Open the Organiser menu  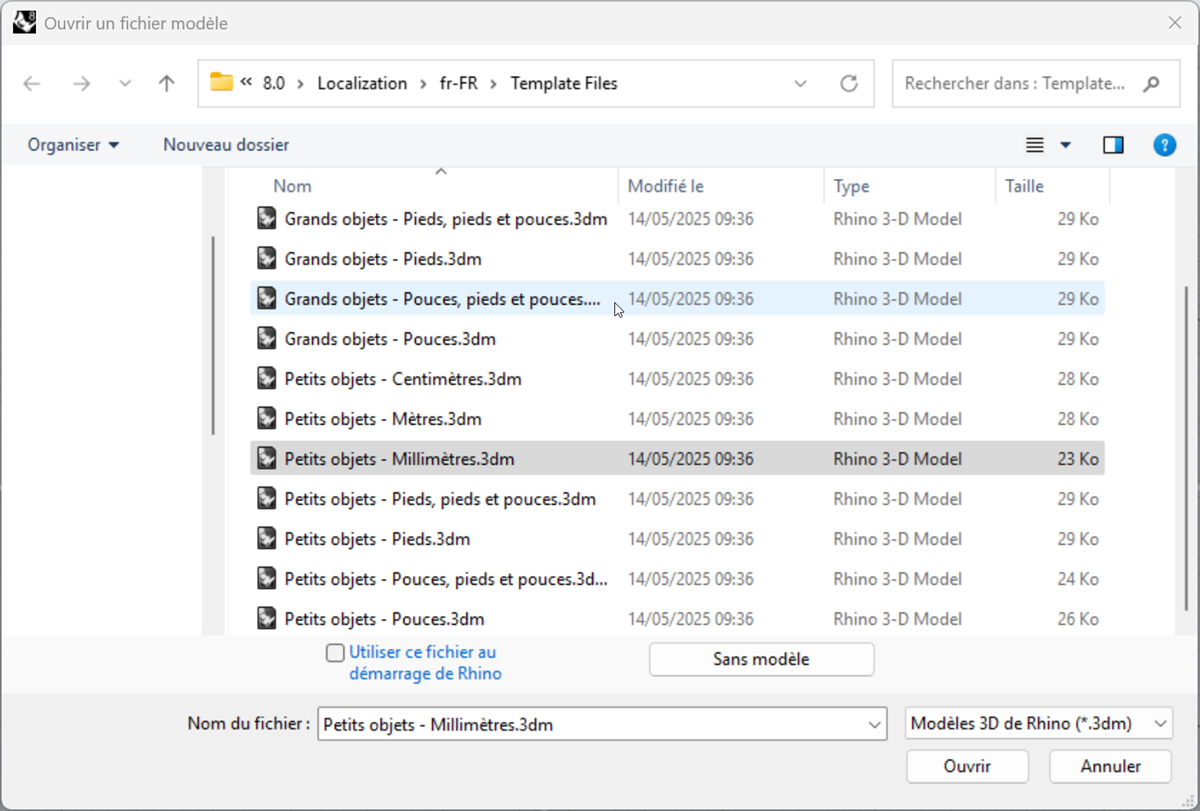tap(73, 145)
